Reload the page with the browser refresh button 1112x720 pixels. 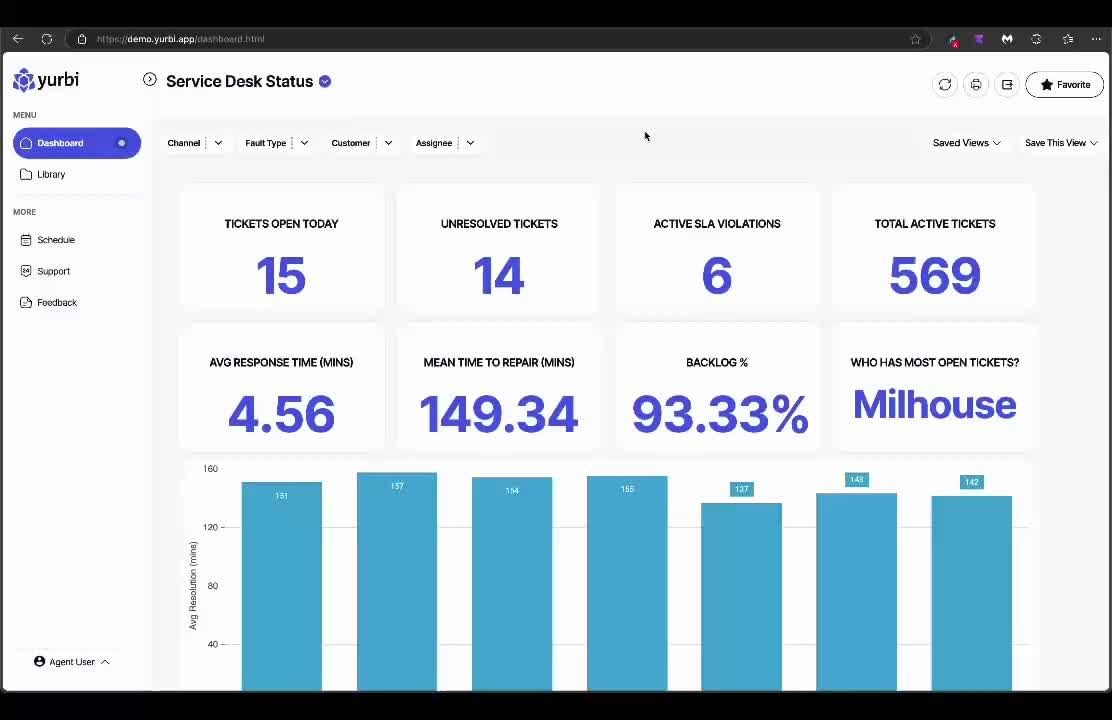[x=47, y=39]
